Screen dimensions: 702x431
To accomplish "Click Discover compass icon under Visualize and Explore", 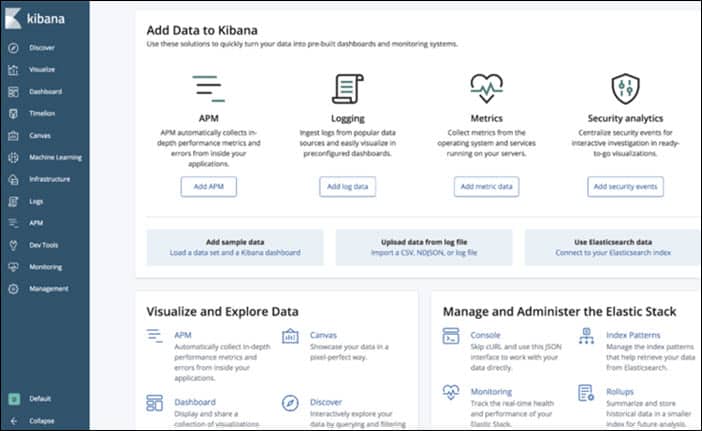I will [x=290, y=403].
